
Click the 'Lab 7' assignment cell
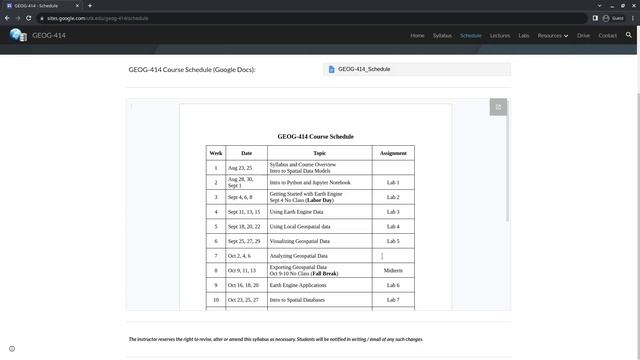coord(393,300)
